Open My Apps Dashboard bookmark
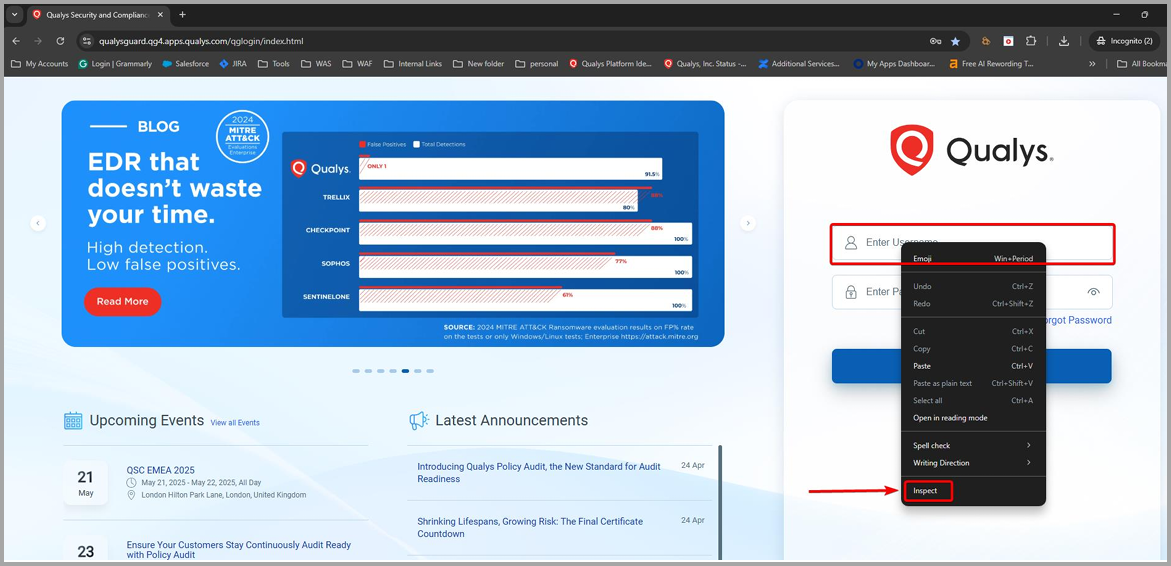Image resolution: width=1171 pixels, height=566 pixels. [894, 64]
